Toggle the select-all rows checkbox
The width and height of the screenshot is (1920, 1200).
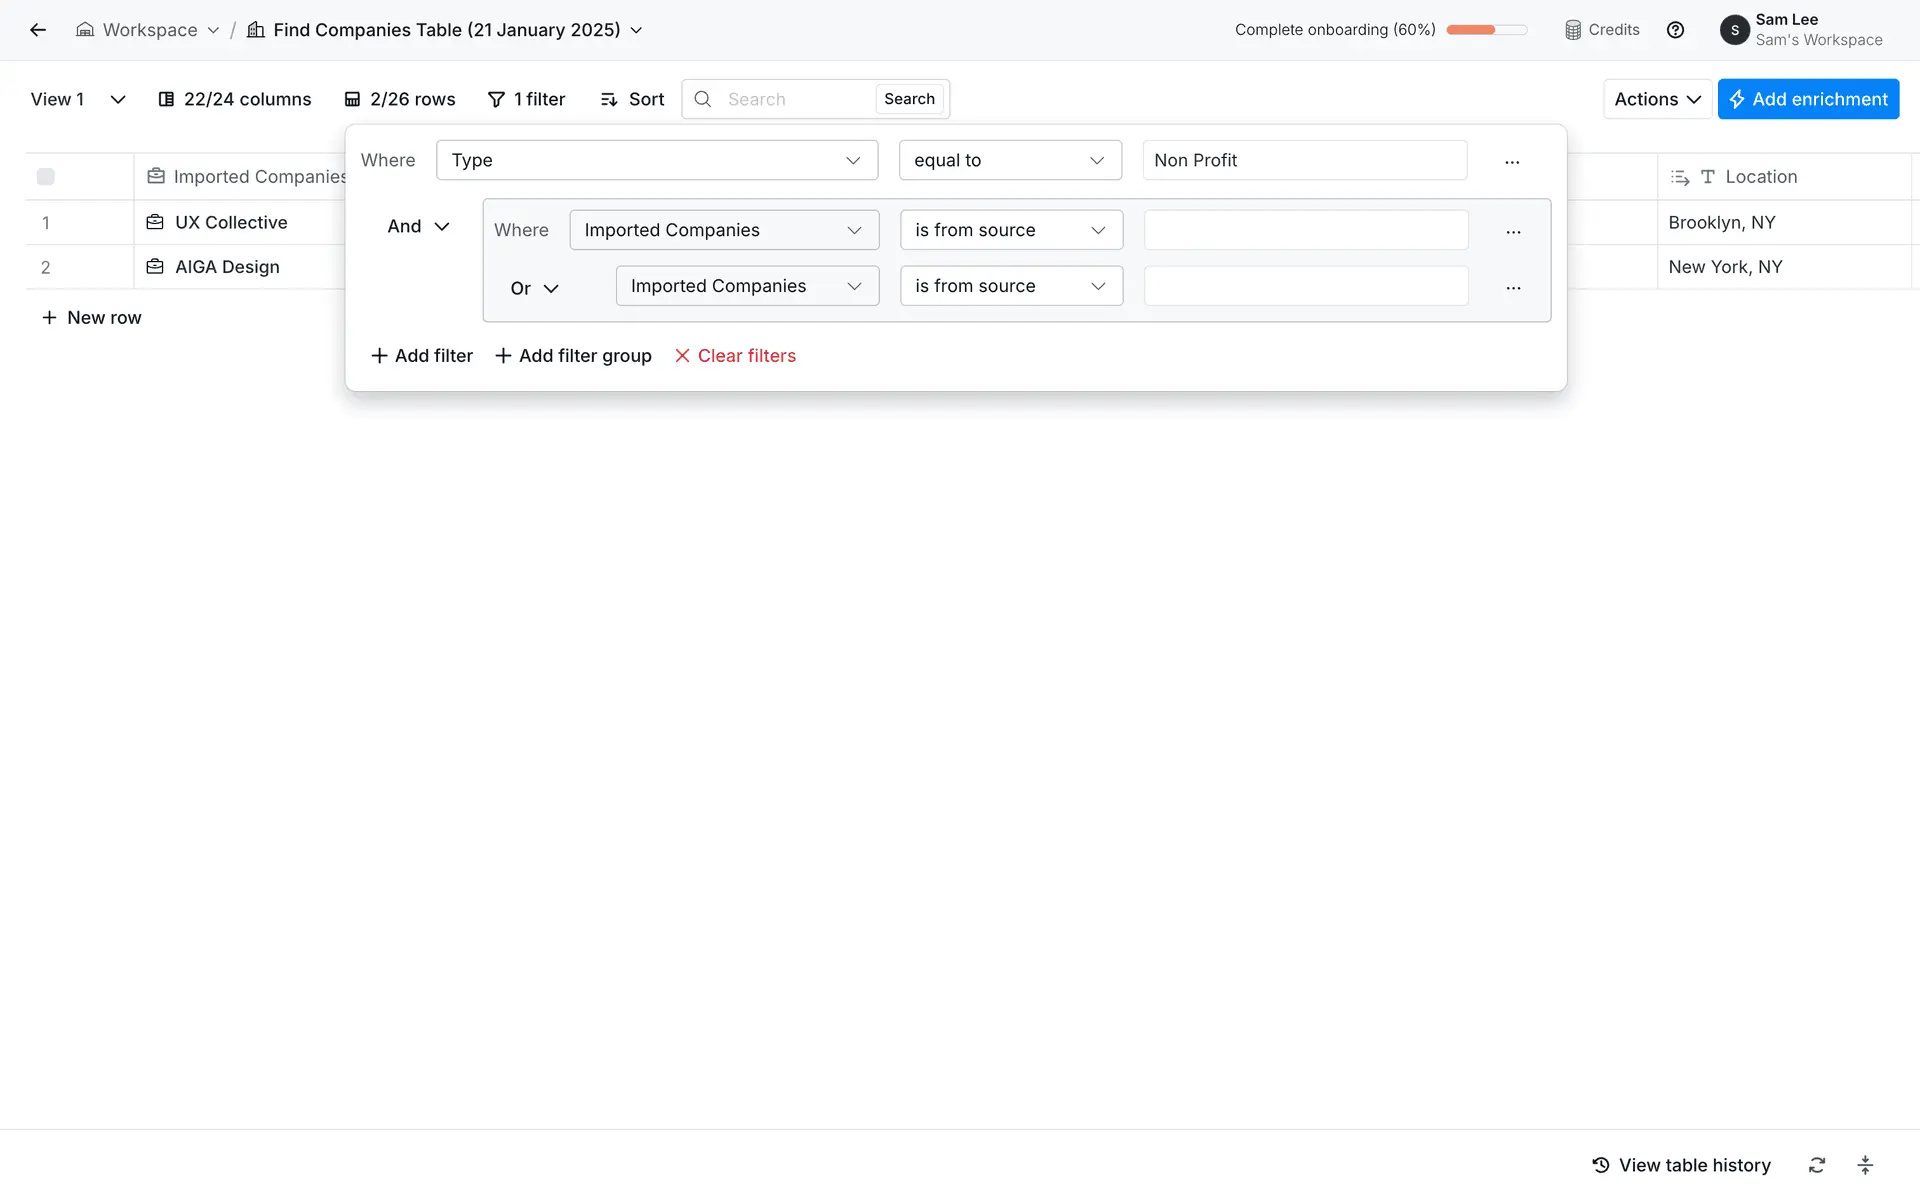46,177
